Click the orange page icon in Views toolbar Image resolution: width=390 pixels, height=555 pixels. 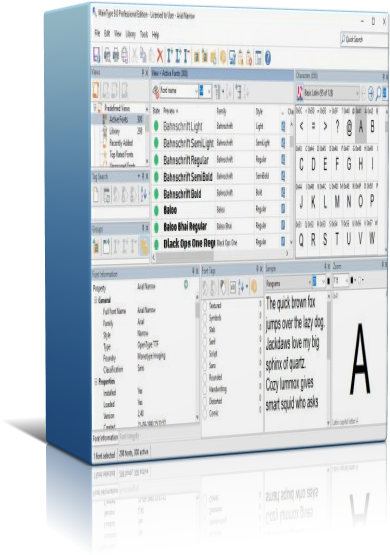[x=96, y=90]
